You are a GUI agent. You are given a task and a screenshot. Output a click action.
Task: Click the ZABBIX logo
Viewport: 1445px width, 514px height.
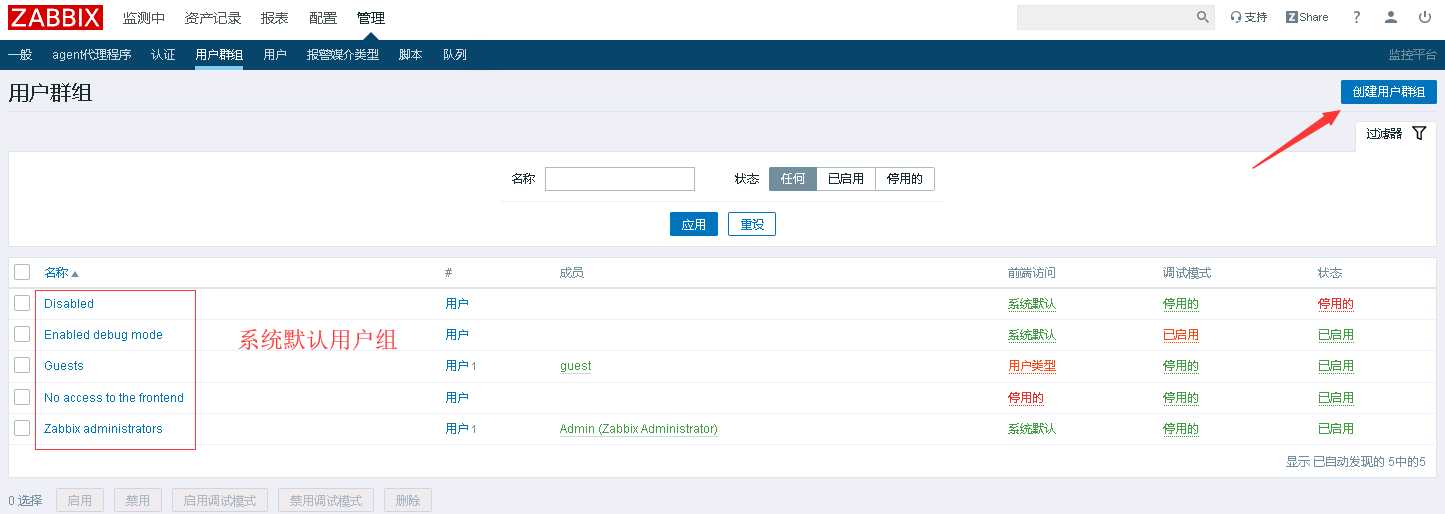(55, 17)
